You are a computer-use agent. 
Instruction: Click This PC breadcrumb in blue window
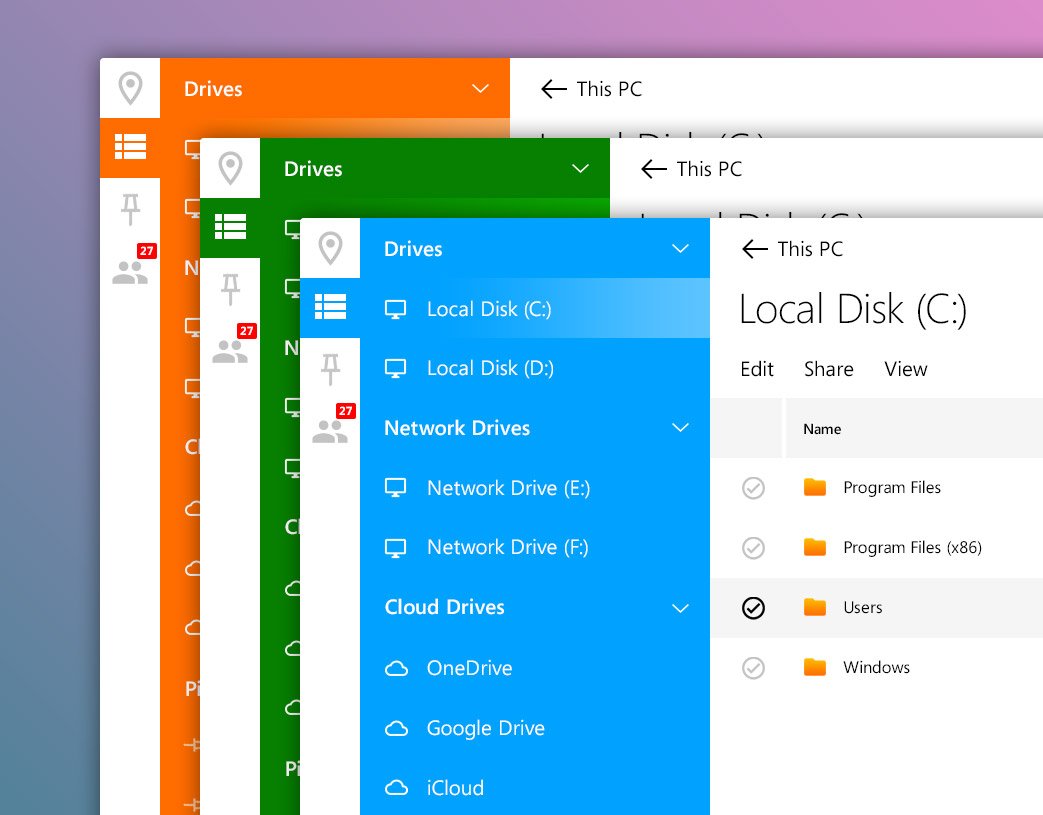(810, 249)
